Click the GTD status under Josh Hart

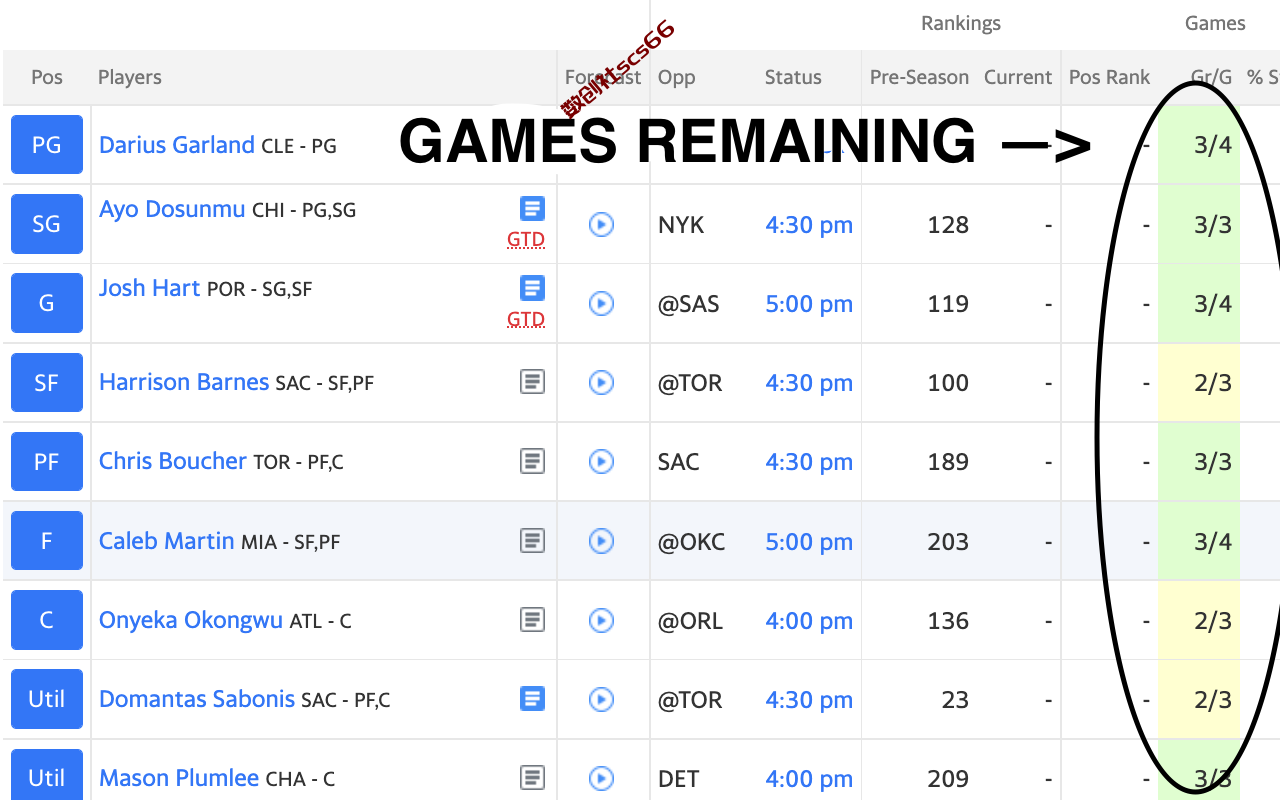(526, 319)
